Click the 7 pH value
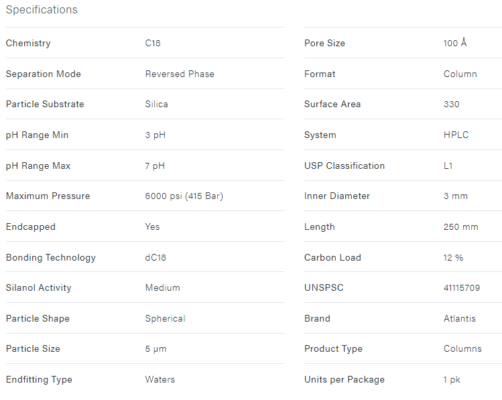The image size is (502, 400). click(155, 166)
